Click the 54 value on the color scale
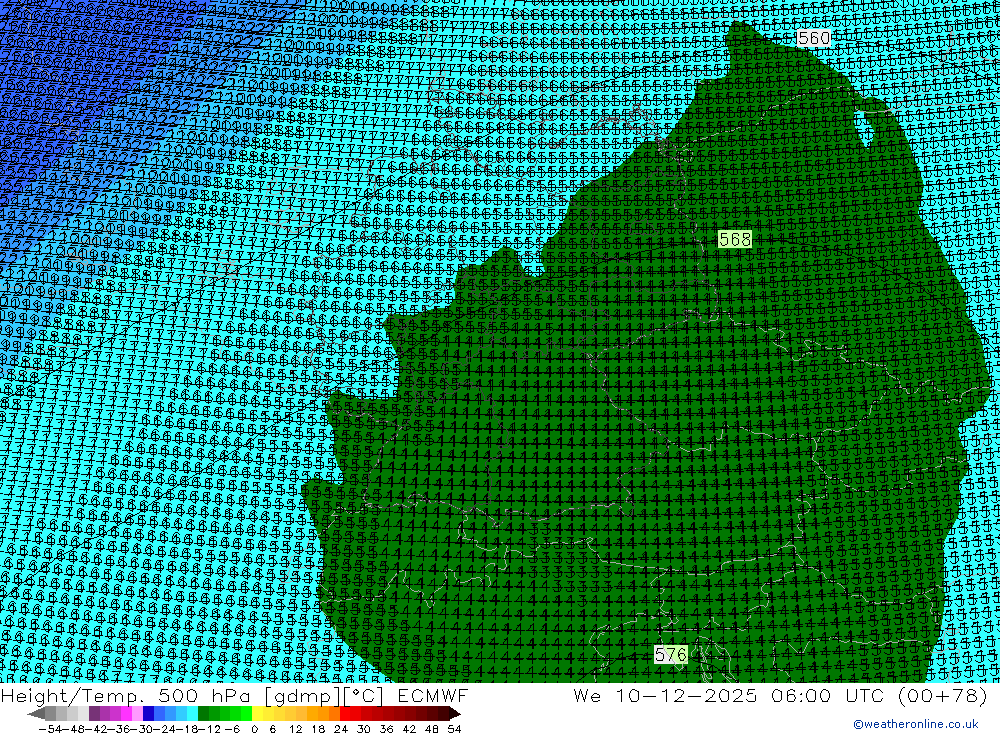The image size is (1000, 733). pyautogui.click(x=454, y=729)
